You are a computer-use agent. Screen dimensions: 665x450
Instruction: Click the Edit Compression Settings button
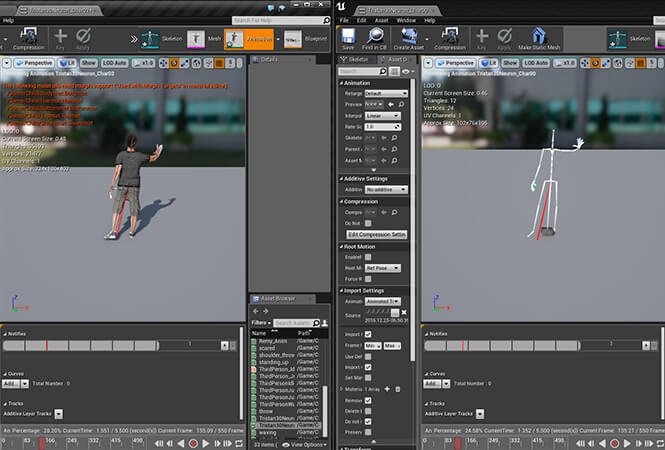tap(376, 234)
